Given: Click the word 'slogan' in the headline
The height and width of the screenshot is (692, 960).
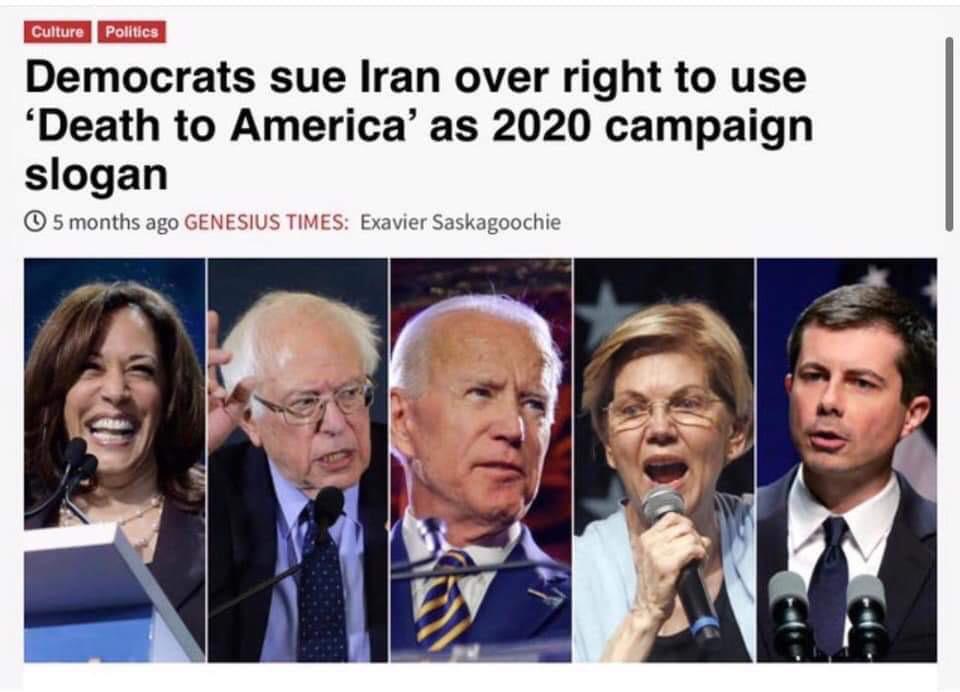Looking at the screenshot, I should 96,175.
